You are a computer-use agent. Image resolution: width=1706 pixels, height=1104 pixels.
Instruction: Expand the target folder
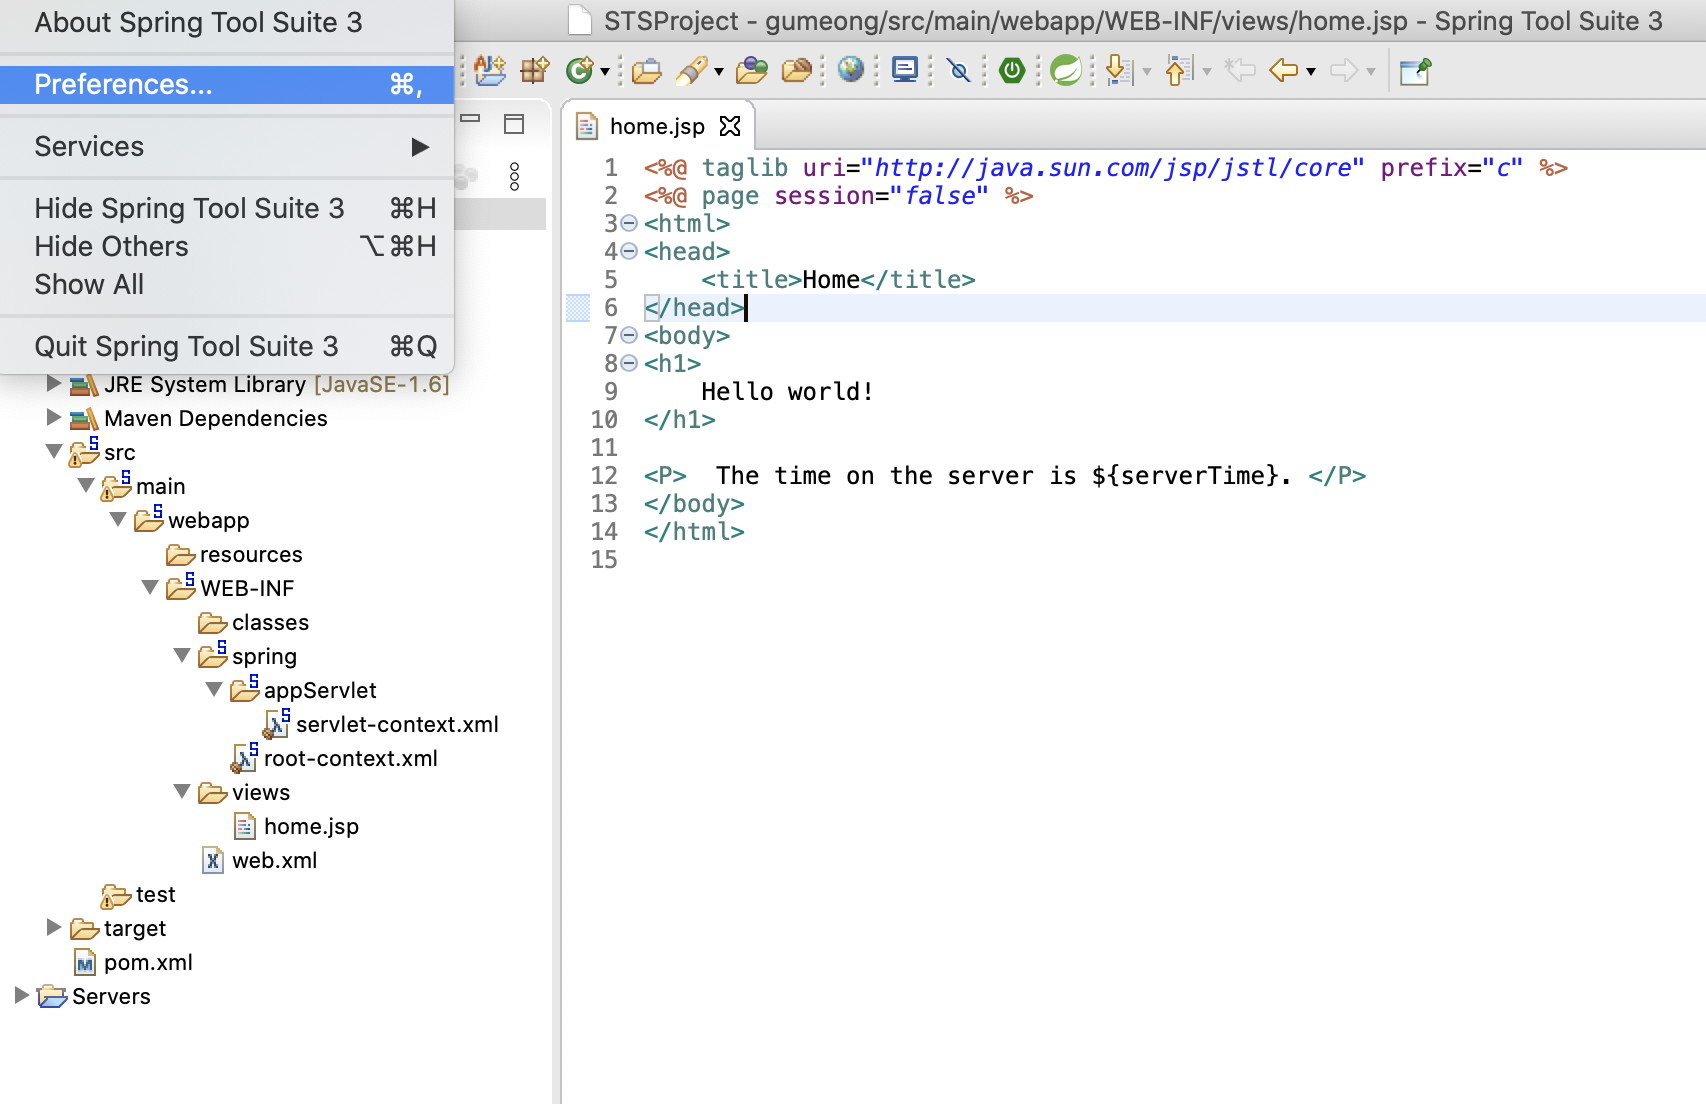coord(54,927)
